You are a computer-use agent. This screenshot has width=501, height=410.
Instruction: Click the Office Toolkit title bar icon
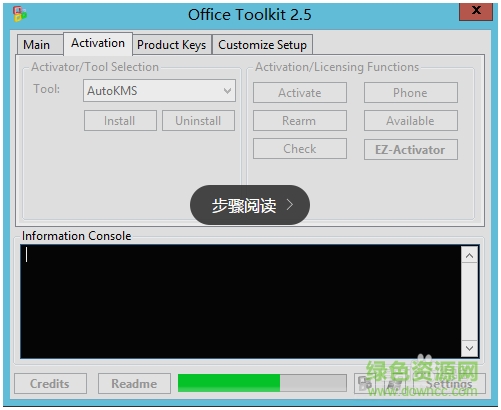[x=20, y=14]
